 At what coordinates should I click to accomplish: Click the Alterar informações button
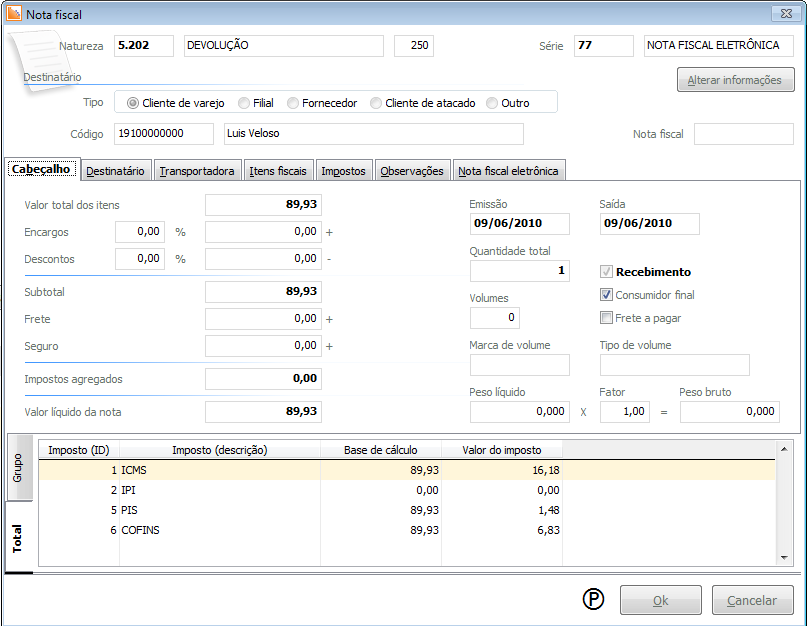pos(735,80)
